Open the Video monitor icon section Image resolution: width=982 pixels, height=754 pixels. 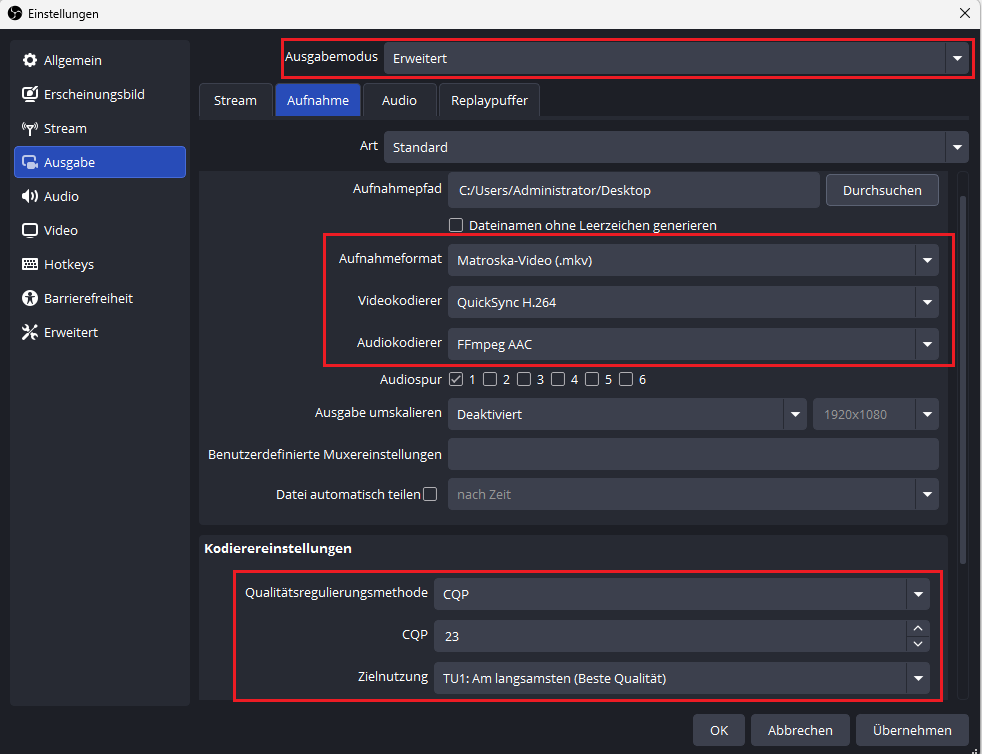(x=29, y=230)
